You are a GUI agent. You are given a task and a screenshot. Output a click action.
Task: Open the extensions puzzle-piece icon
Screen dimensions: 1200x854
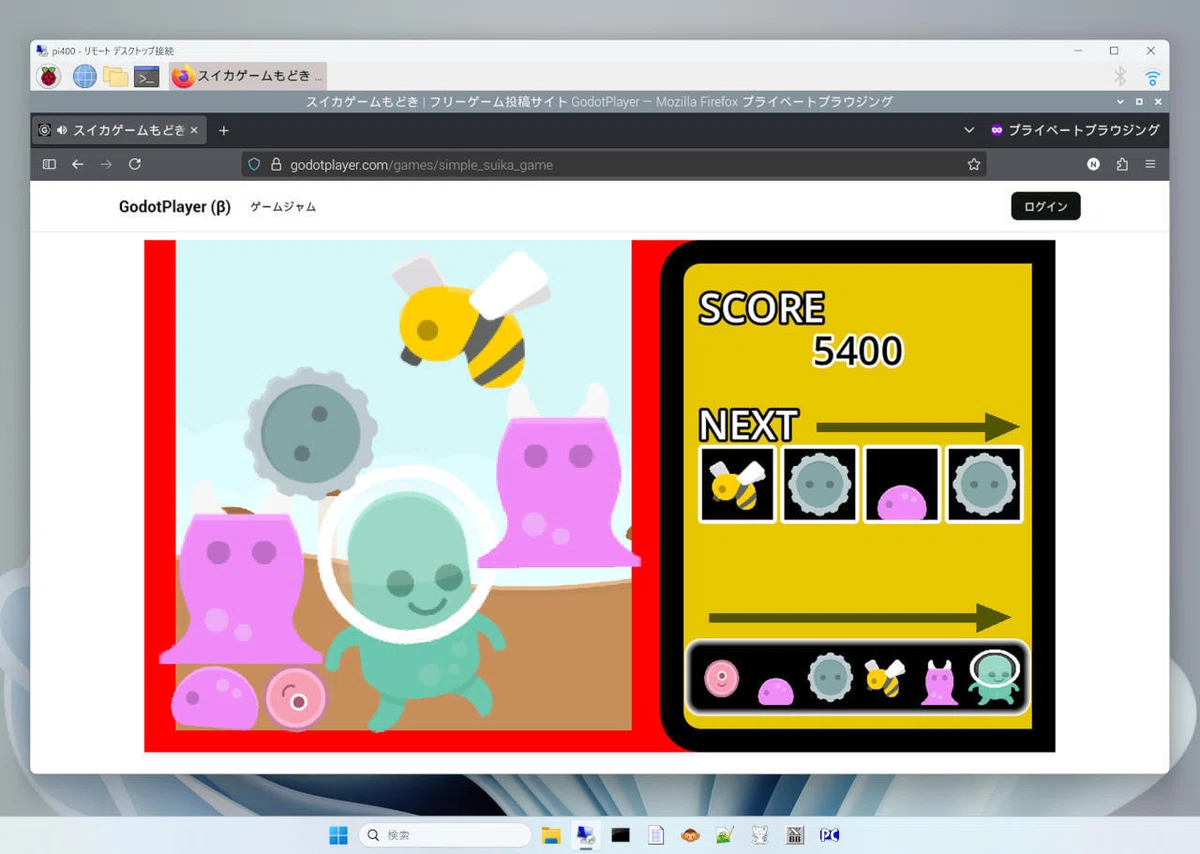click(x=1122, y=164)
